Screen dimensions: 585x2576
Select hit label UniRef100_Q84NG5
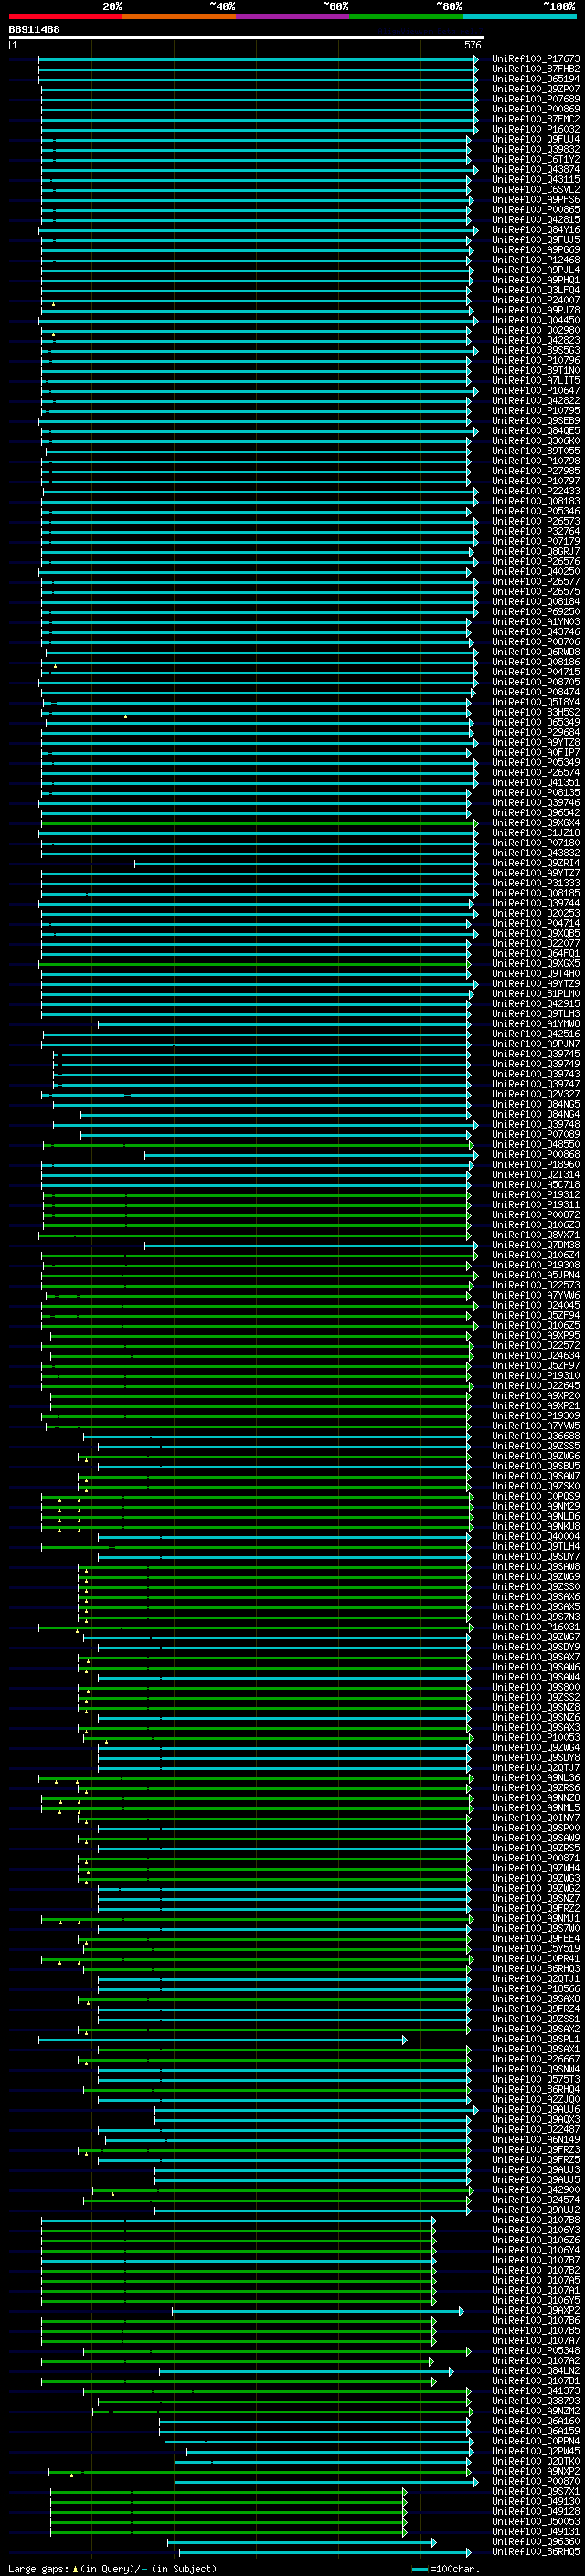(536, 1104)
